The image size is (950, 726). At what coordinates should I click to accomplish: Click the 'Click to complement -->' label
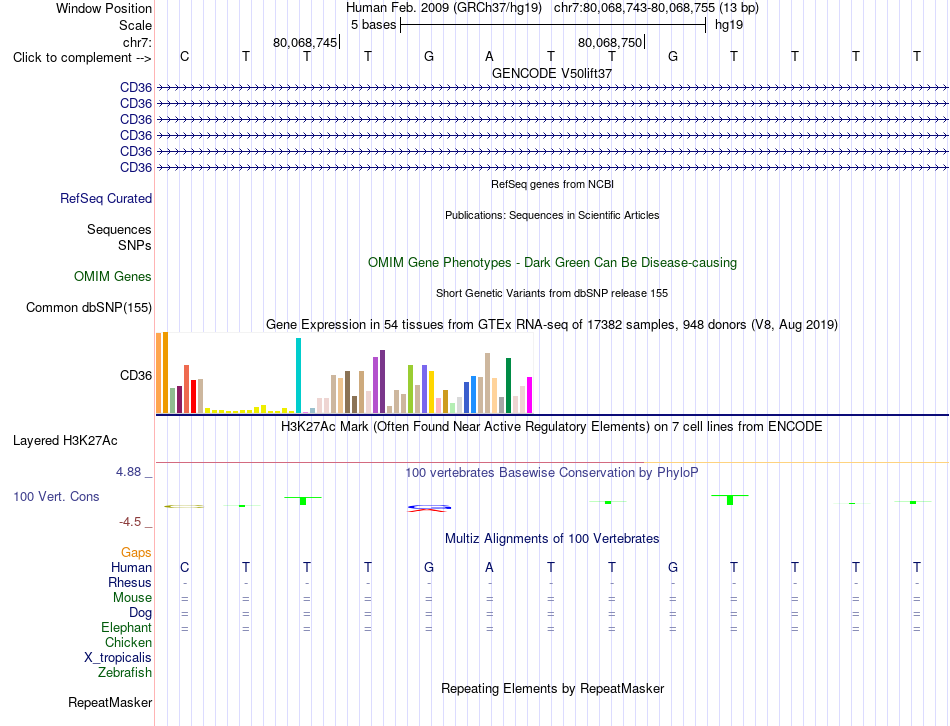coord(82,58)
